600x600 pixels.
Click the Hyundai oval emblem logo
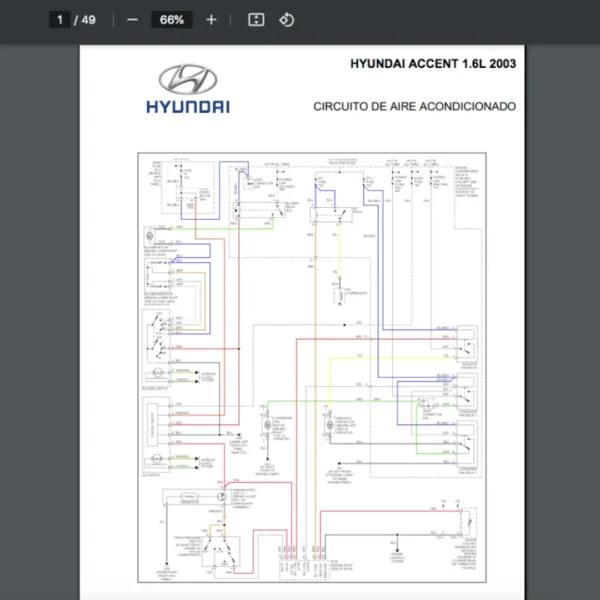[188, 79]
